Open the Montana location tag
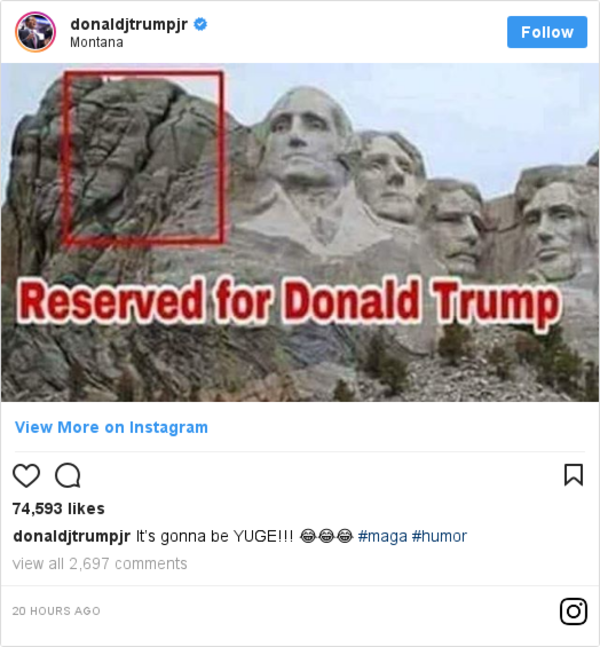 97,43
